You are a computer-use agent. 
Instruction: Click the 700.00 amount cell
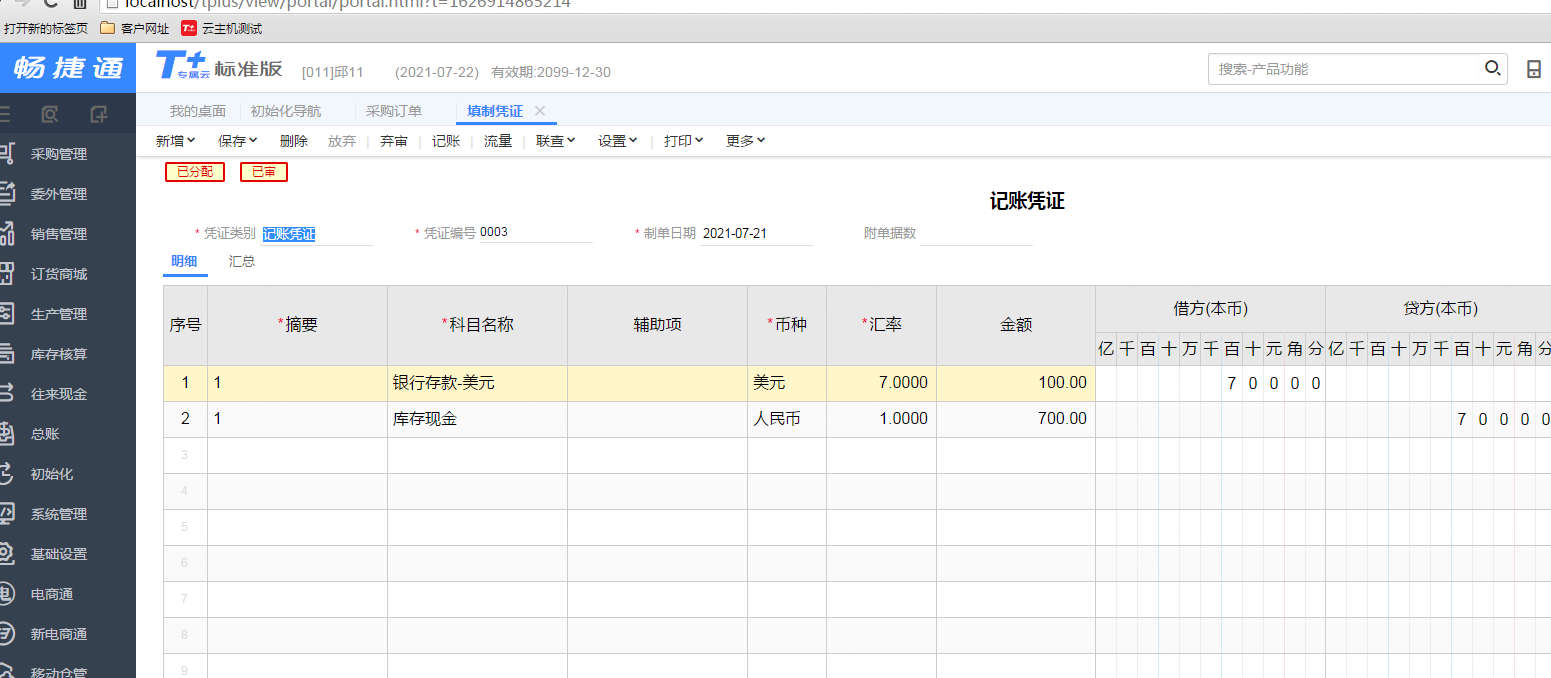coord(1016,419)
